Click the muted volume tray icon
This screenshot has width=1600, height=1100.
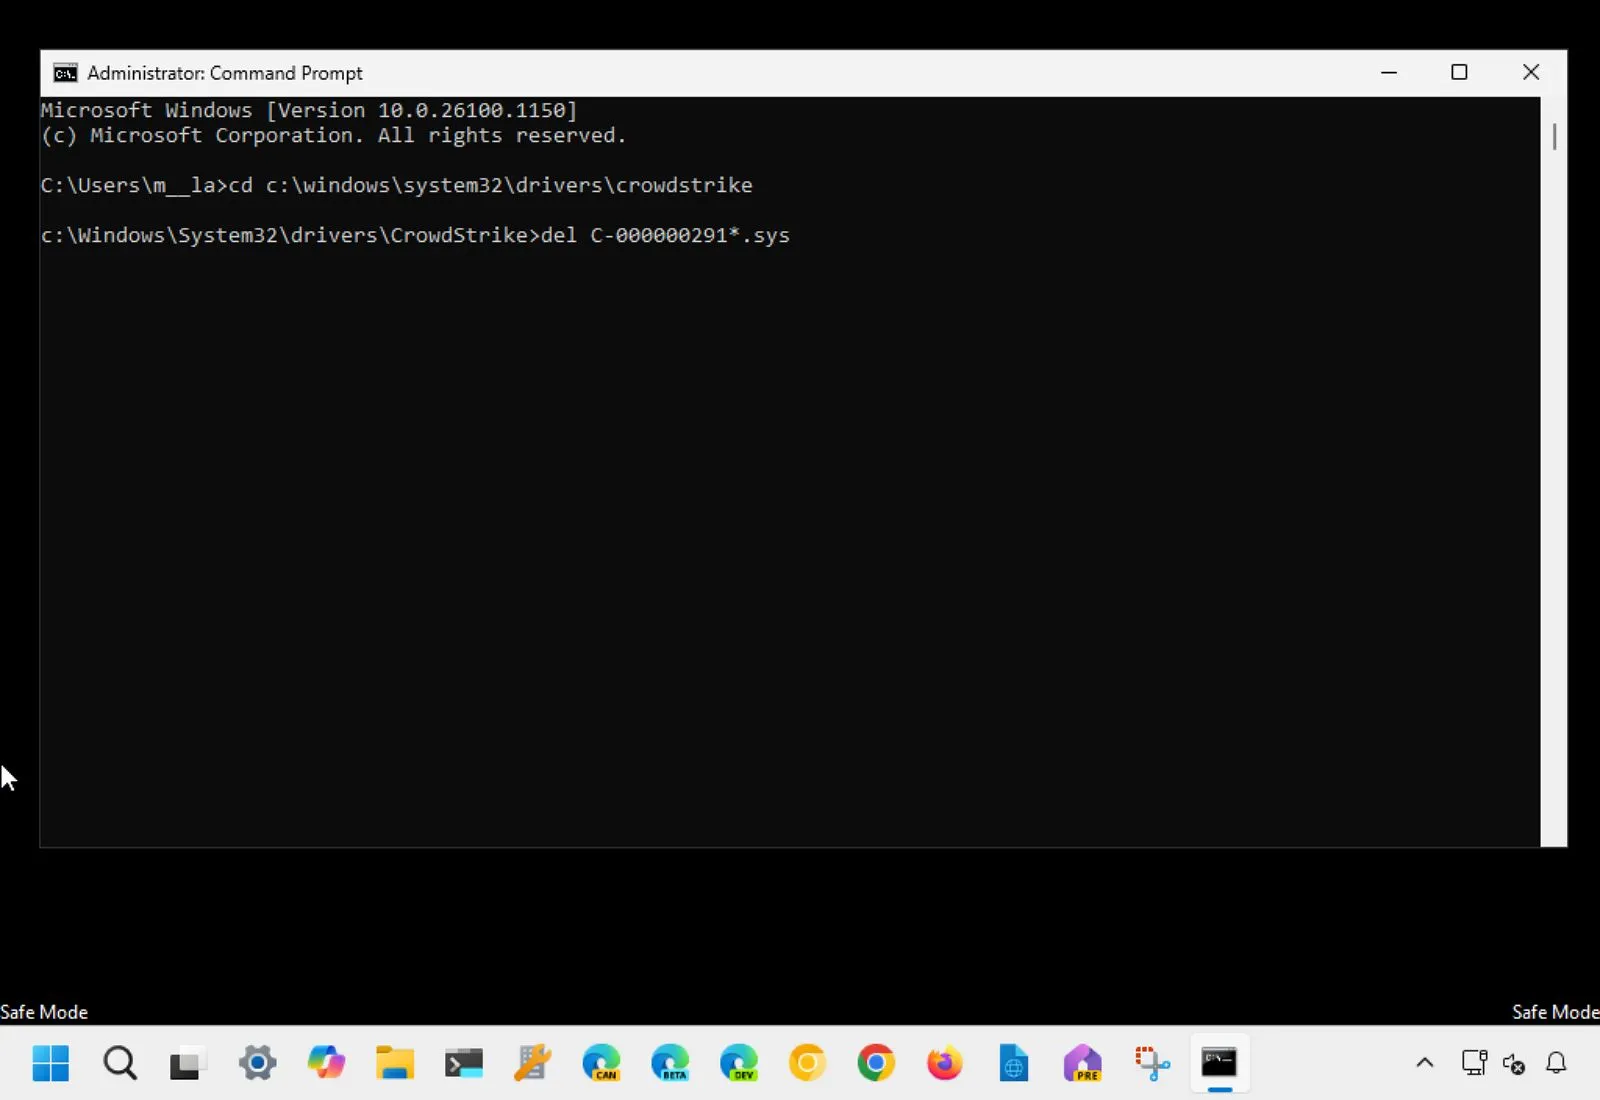pyautogui.click(x=1514, y=1064)
